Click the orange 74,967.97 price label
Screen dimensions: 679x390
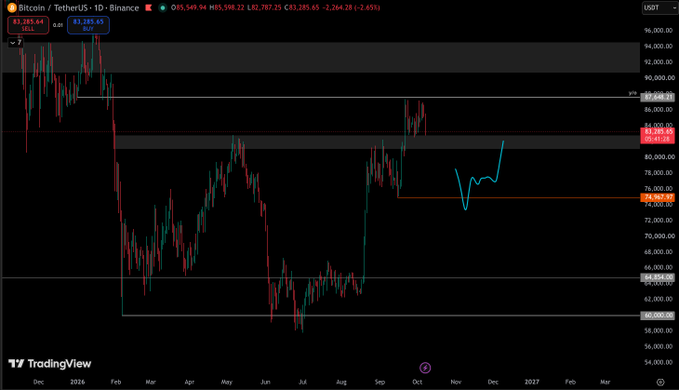pos(657,197)
